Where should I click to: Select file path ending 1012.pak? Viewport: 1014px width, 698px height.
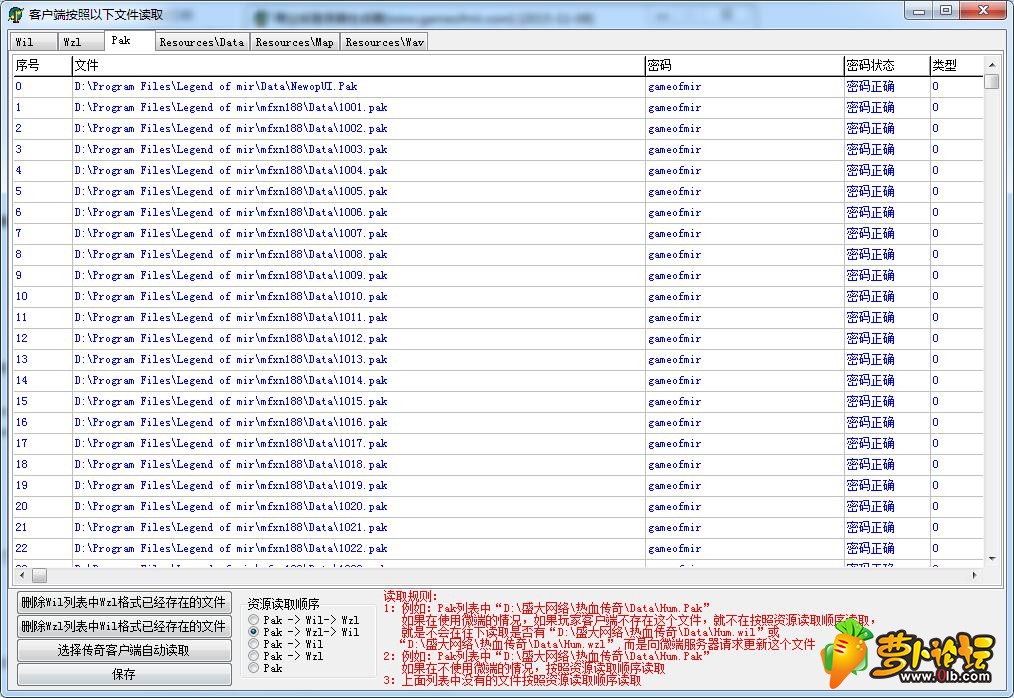[230, 338]
